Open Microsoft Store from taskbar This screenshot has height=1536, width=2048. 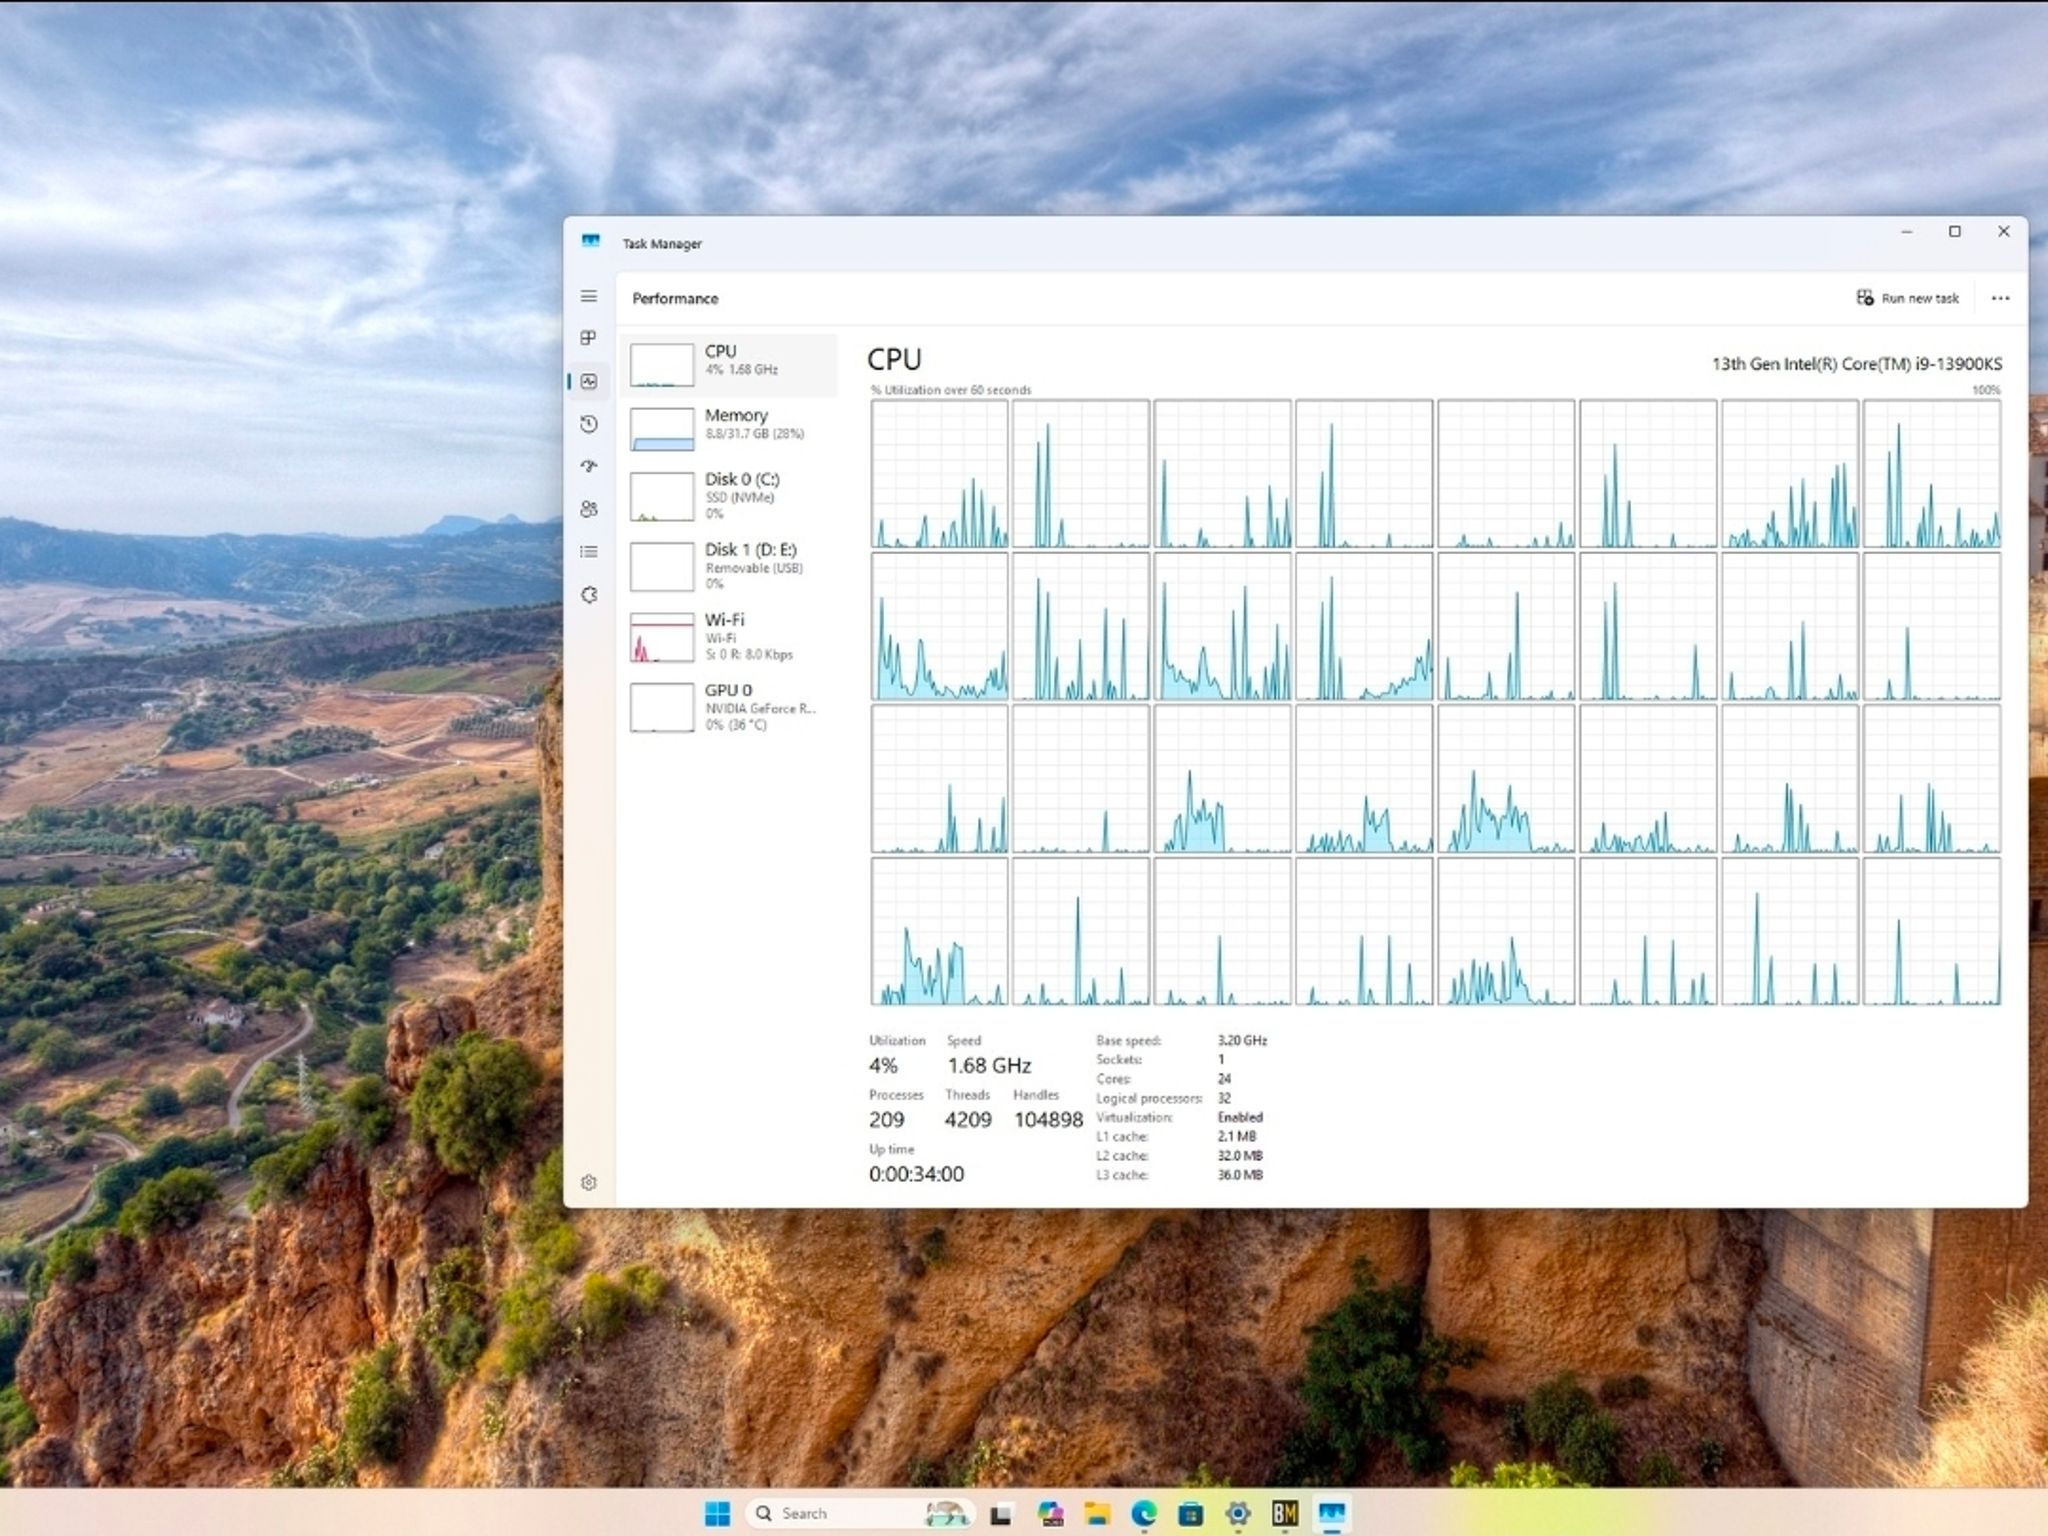[x=1191, y=1514]
